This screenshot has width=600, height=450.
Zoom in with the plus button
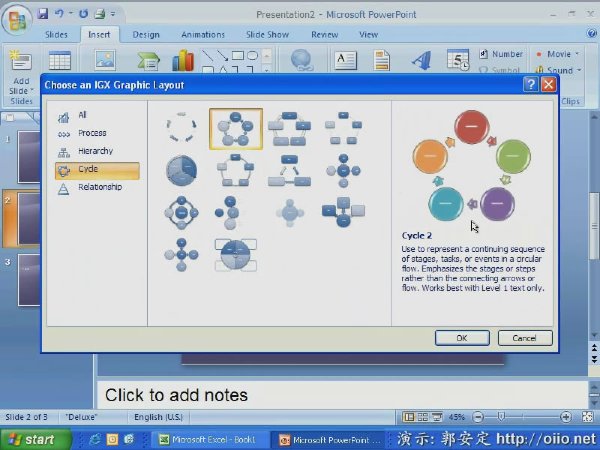point(565,417)
